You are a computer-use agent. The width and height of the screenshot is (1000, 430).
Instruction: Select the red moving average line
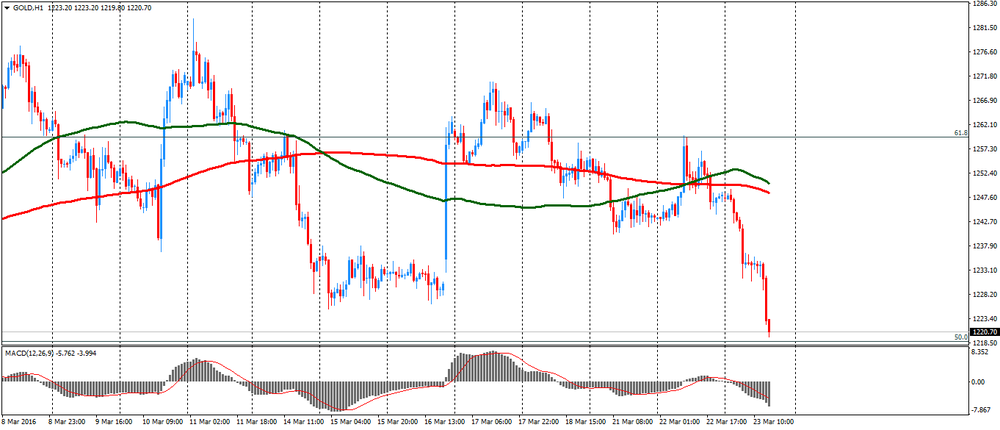(x=400, y=156)
